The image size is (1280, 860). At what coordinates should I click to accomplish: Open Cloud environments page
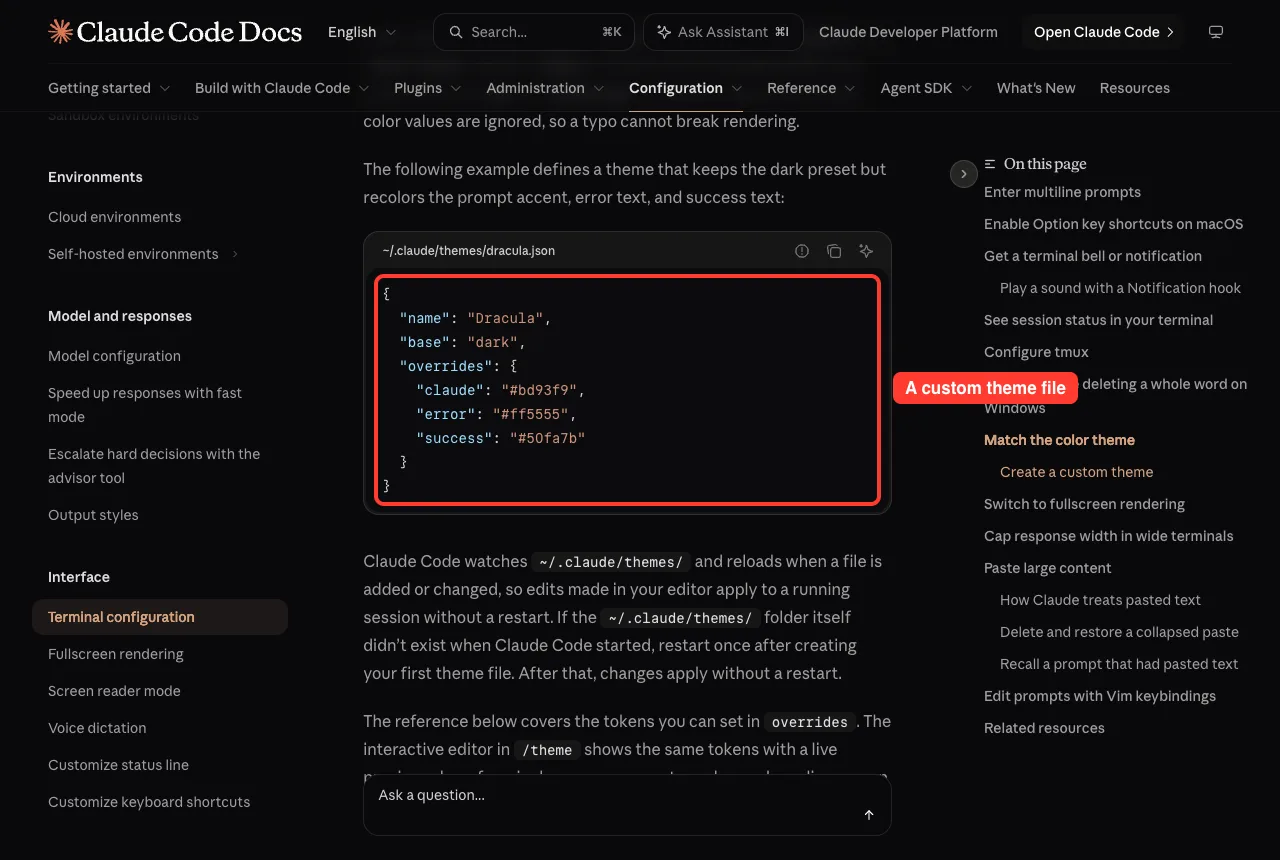(114, 217)
